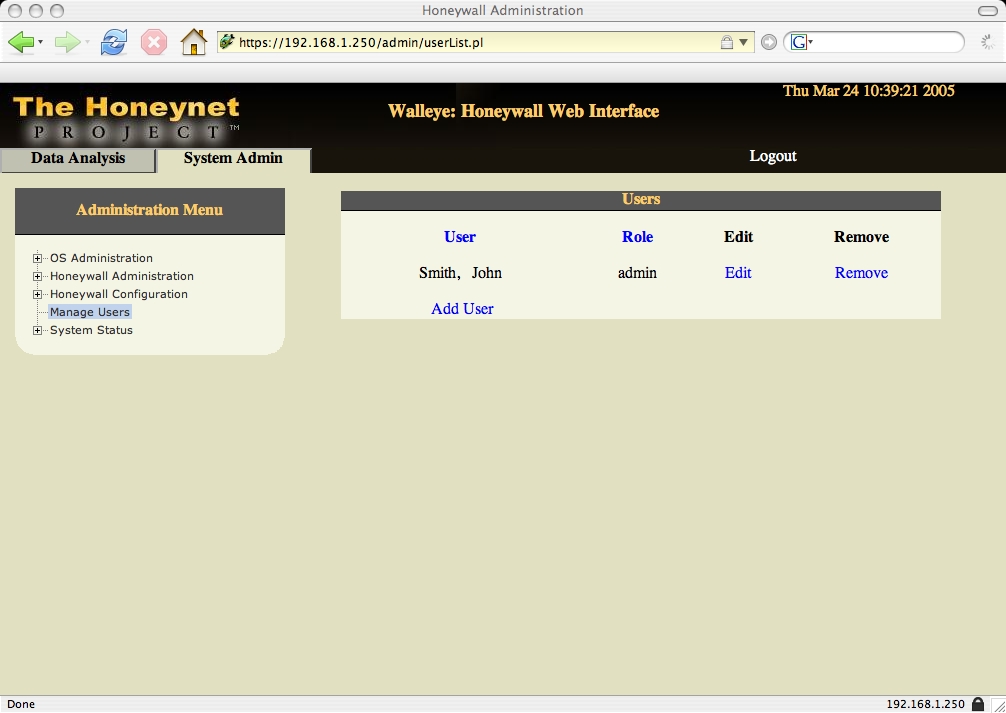Click the Done status bar message

21,704
